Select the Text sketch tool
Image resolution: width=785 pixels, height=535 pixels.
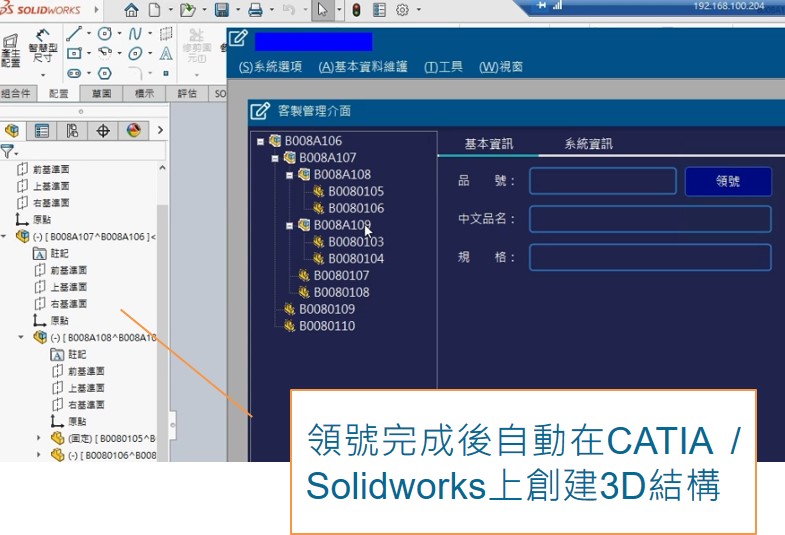tap(166, 53)
